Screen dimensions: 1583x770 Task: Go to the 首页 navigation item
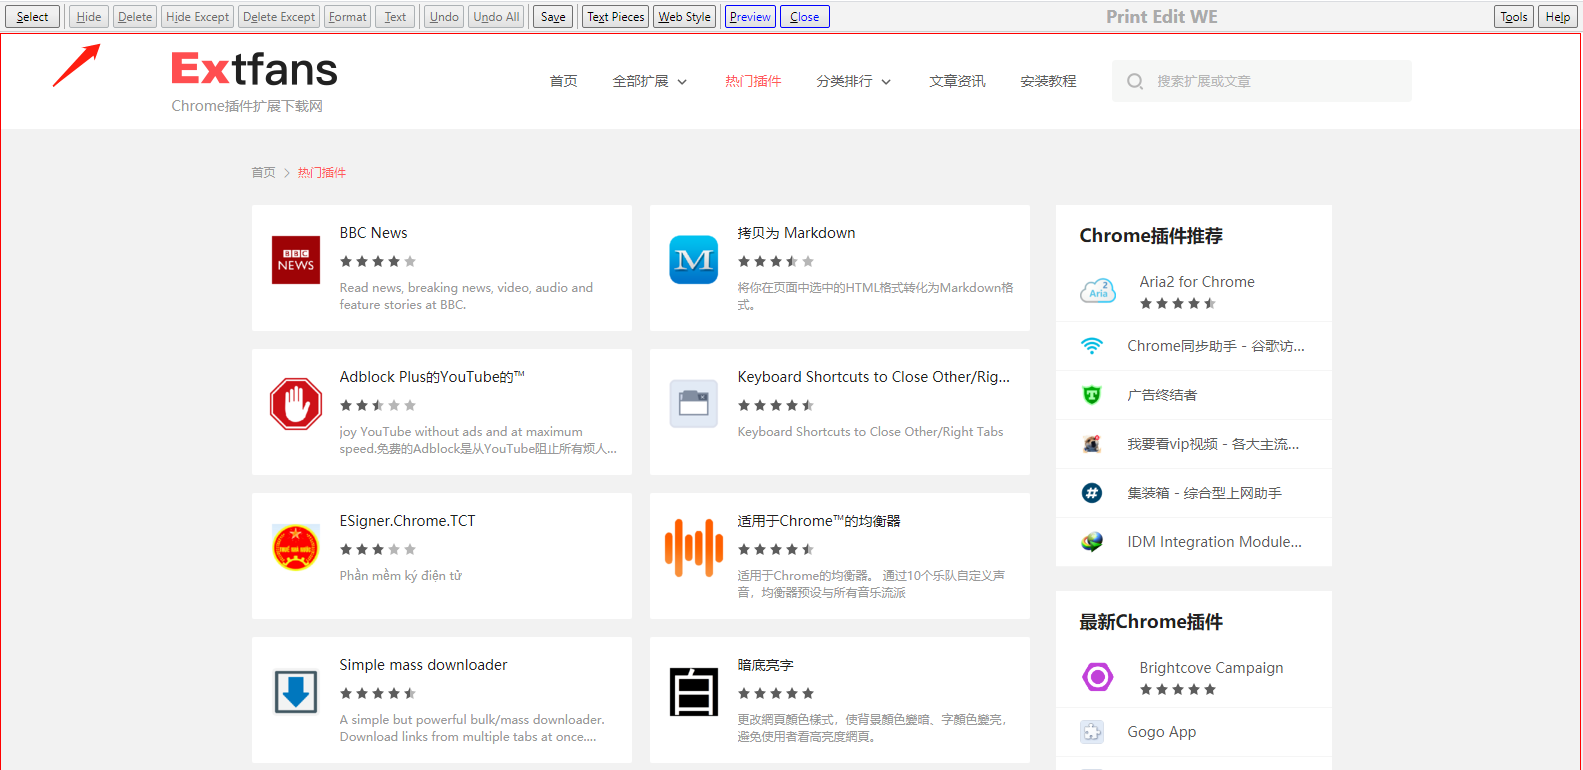point(564,81)
